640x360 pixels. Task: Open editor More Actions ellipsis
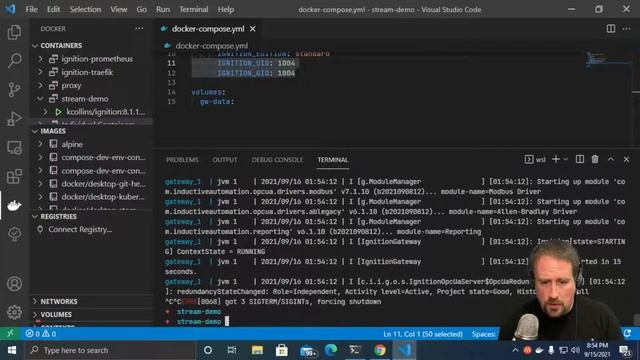point(627,29)
